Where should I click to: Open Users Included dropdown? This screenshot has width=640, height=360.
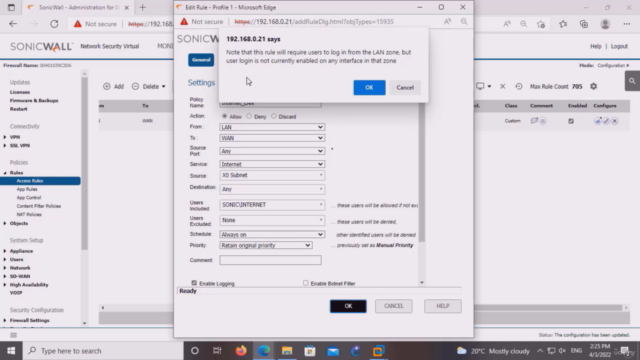pyautogui.click(x=272, y=204)
